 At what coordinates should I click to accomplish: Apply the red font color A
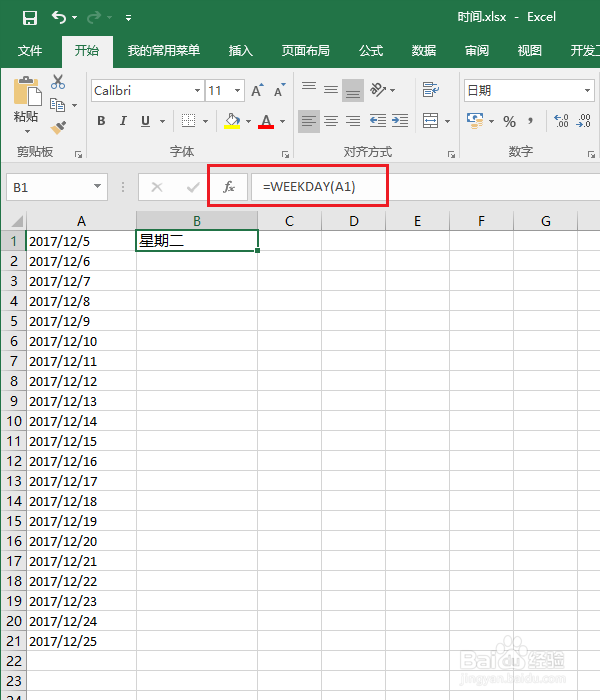tap(266, 121)
